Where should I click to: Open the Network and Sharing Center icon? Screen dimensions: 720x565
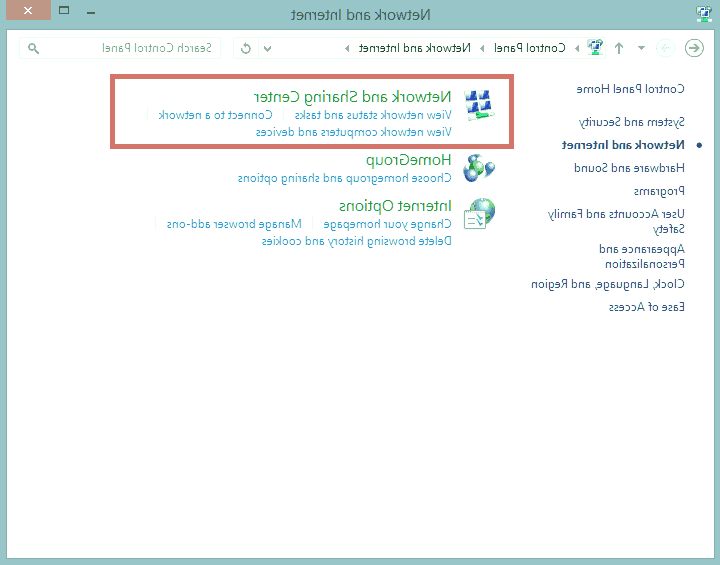[x=479, y=105]
